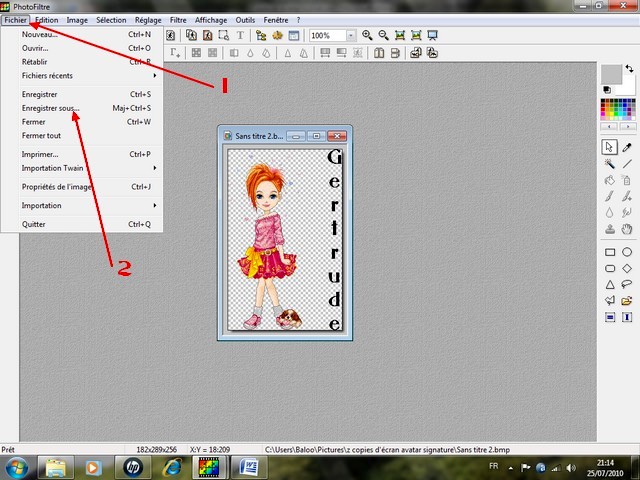The width and height of the screenshot is (640, 480).
Task: Select the Advanced paintbrush tool
Action: click(627, 196)
